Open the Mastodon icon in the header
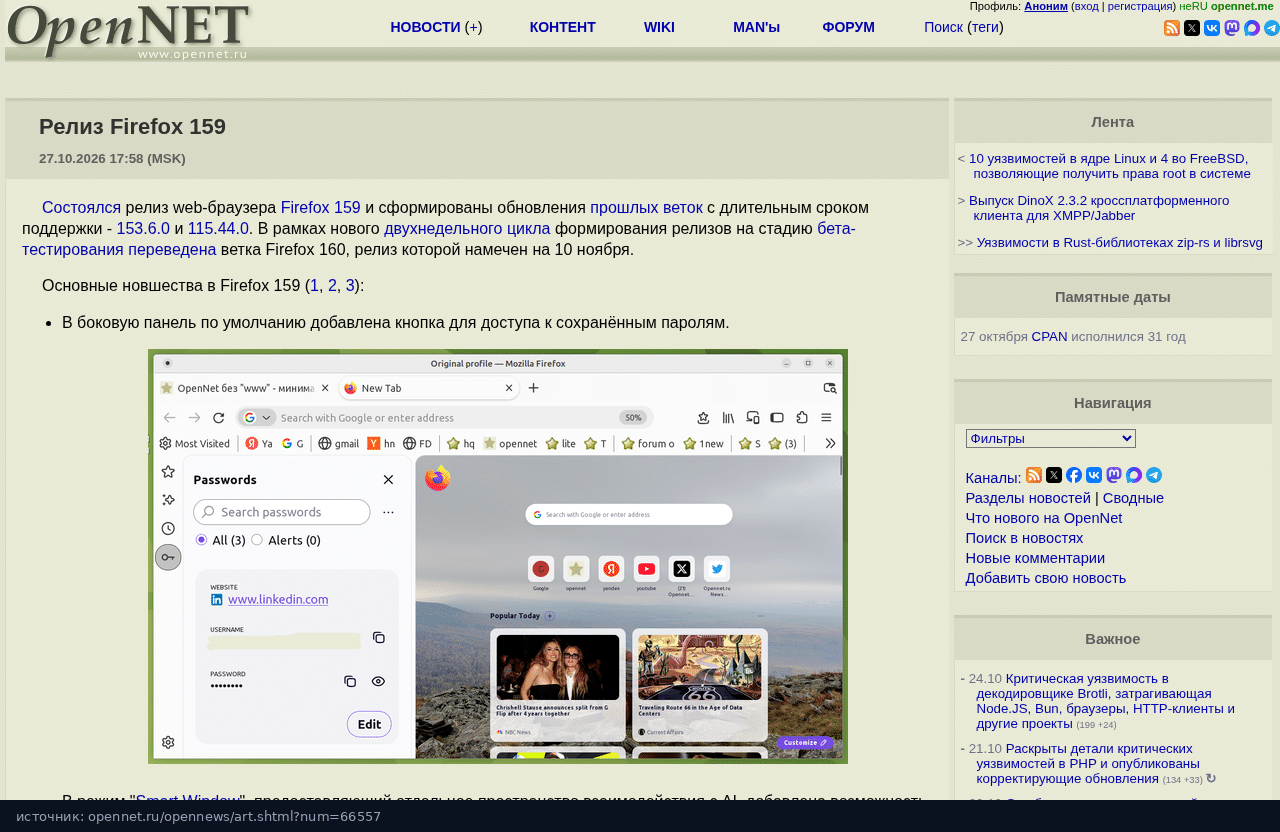The height and width of the screenshot is (832, 1280). 1232,28
